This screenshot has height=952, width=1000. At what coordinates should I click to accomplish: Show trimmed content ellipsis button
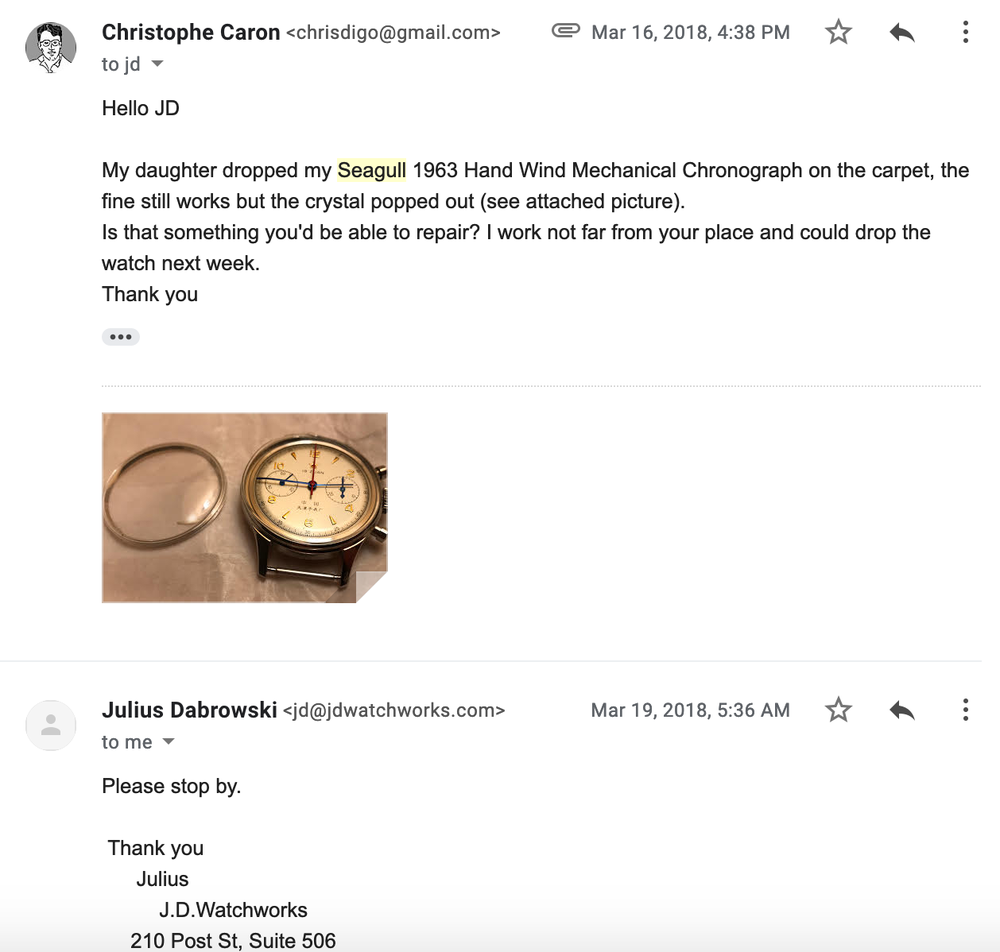point(121,337)
